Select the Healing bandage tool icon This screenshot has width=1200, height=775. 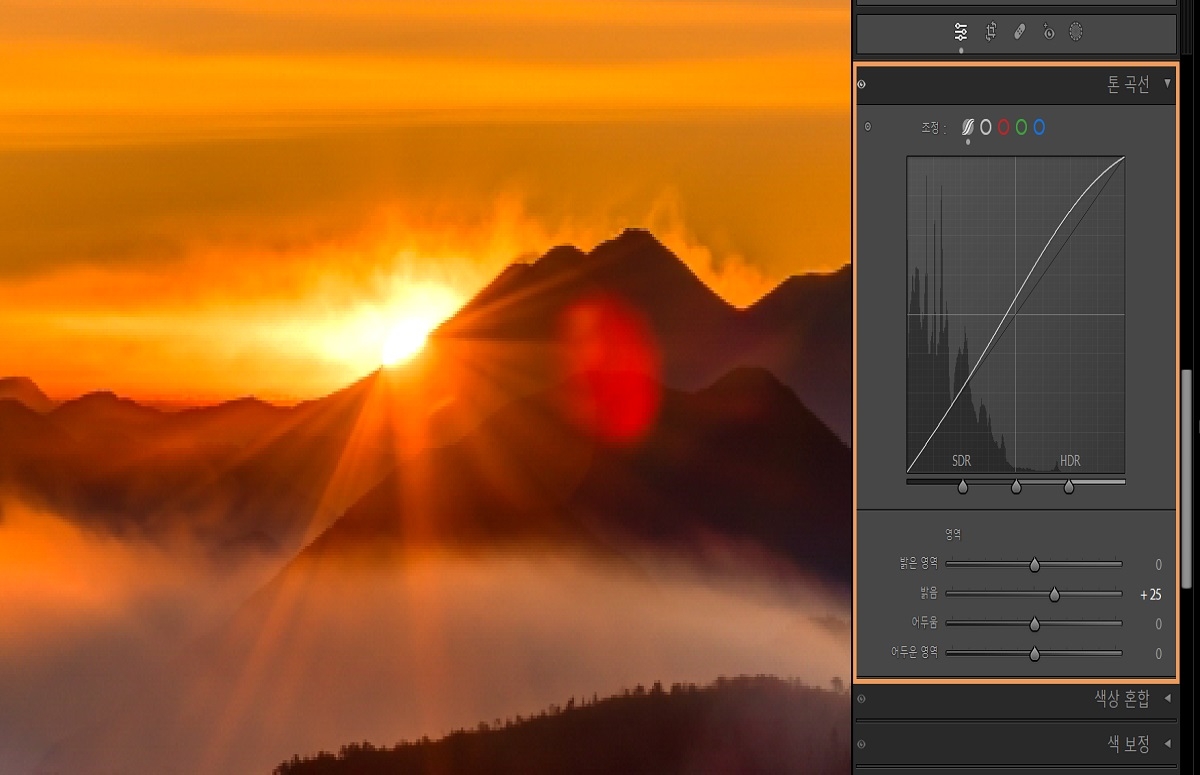[1019, 32]
